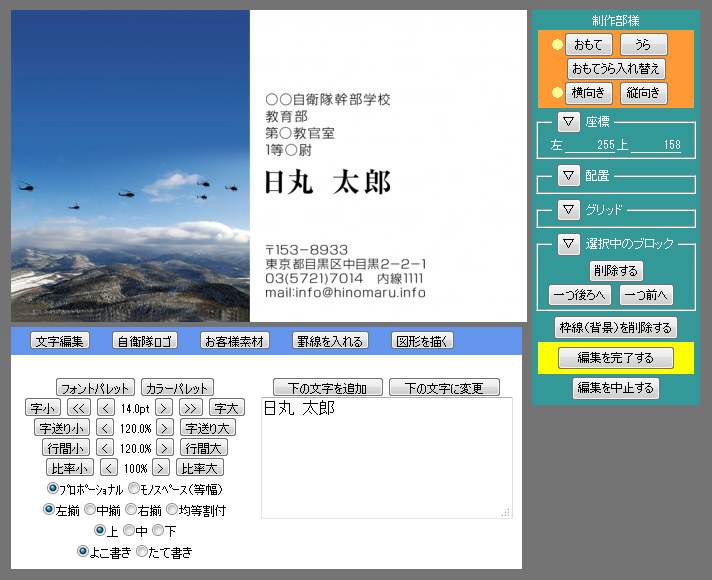The image size is (712, 580).
Task: Select the プロポーショナル radio button
Action: 53,488
